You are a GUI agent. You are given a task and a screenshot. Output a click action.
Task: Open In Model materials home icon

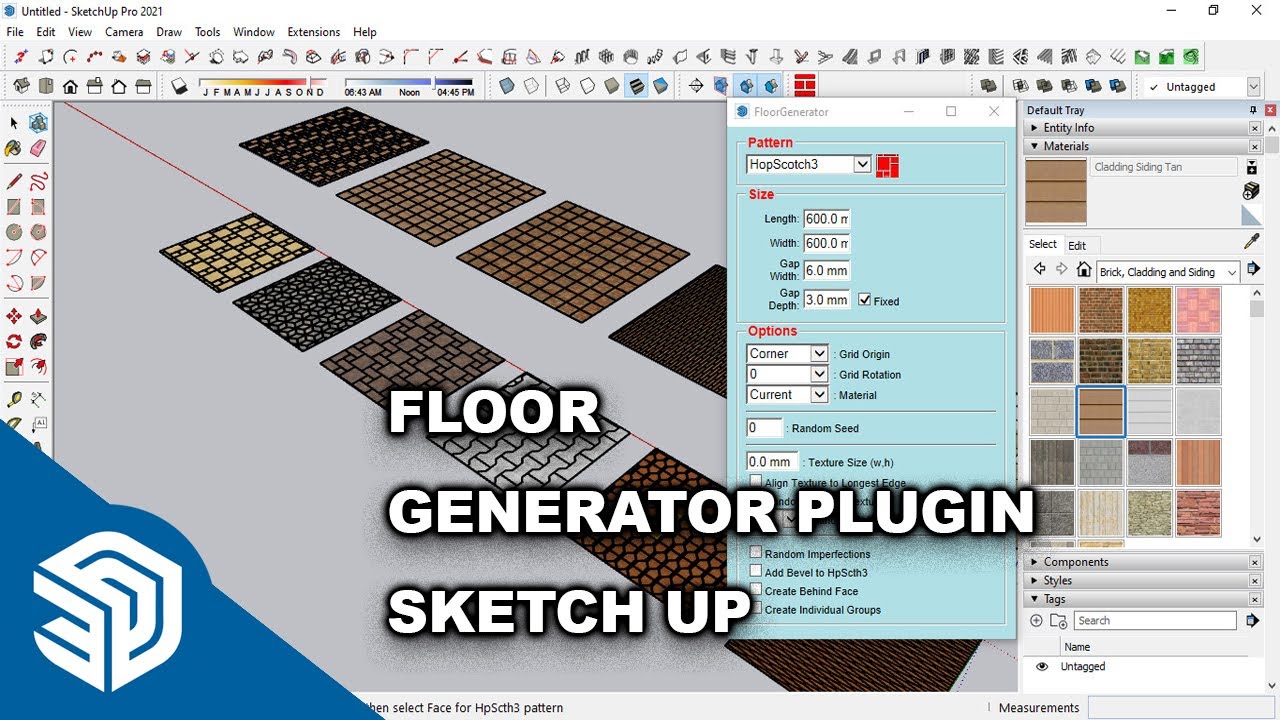coord(1084,270)
